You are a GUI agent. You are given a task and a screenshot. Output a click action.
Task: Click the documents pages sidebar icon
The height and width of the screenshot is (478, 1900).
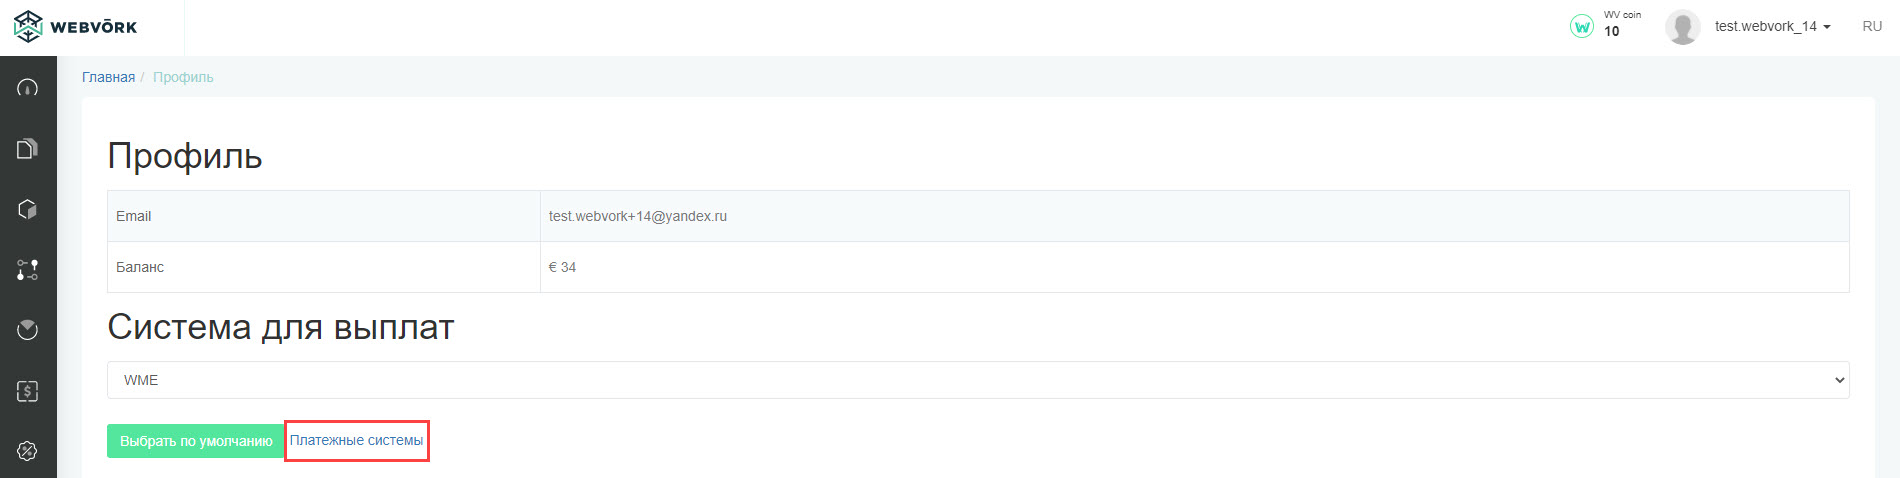(28, 149)
